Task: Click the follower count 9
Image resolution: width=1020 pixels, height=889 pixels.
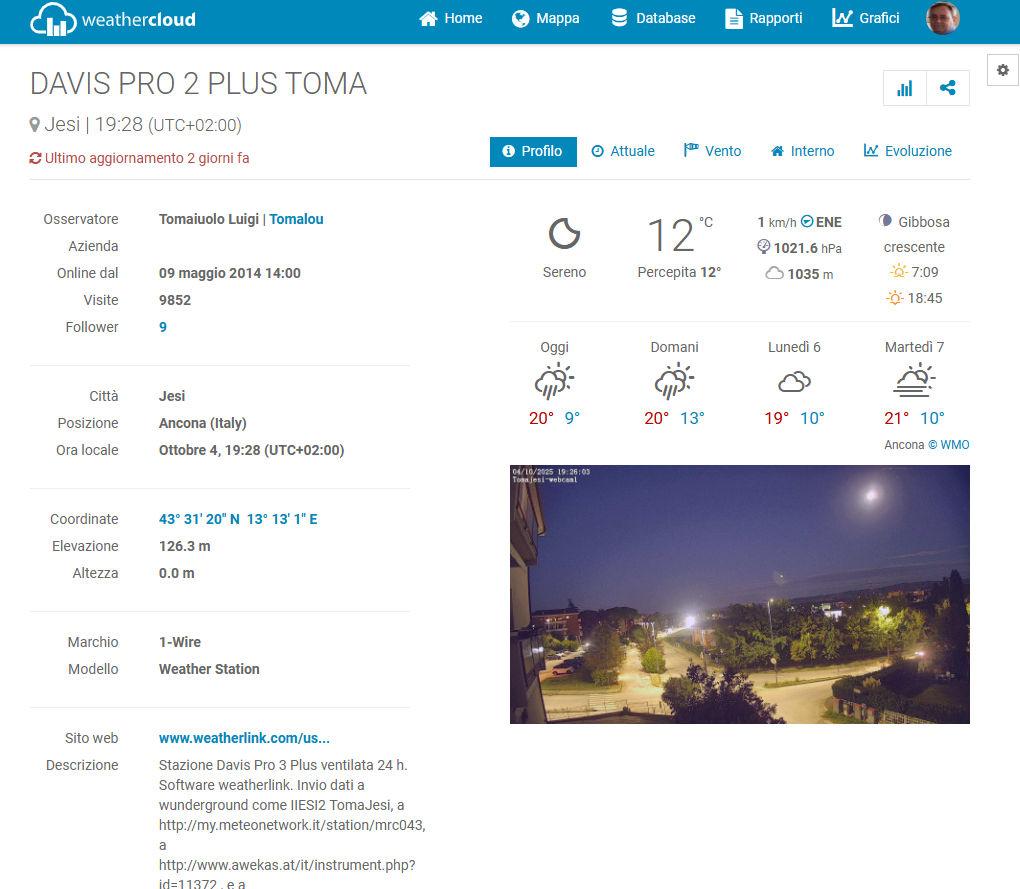Action: pos(163,327)
